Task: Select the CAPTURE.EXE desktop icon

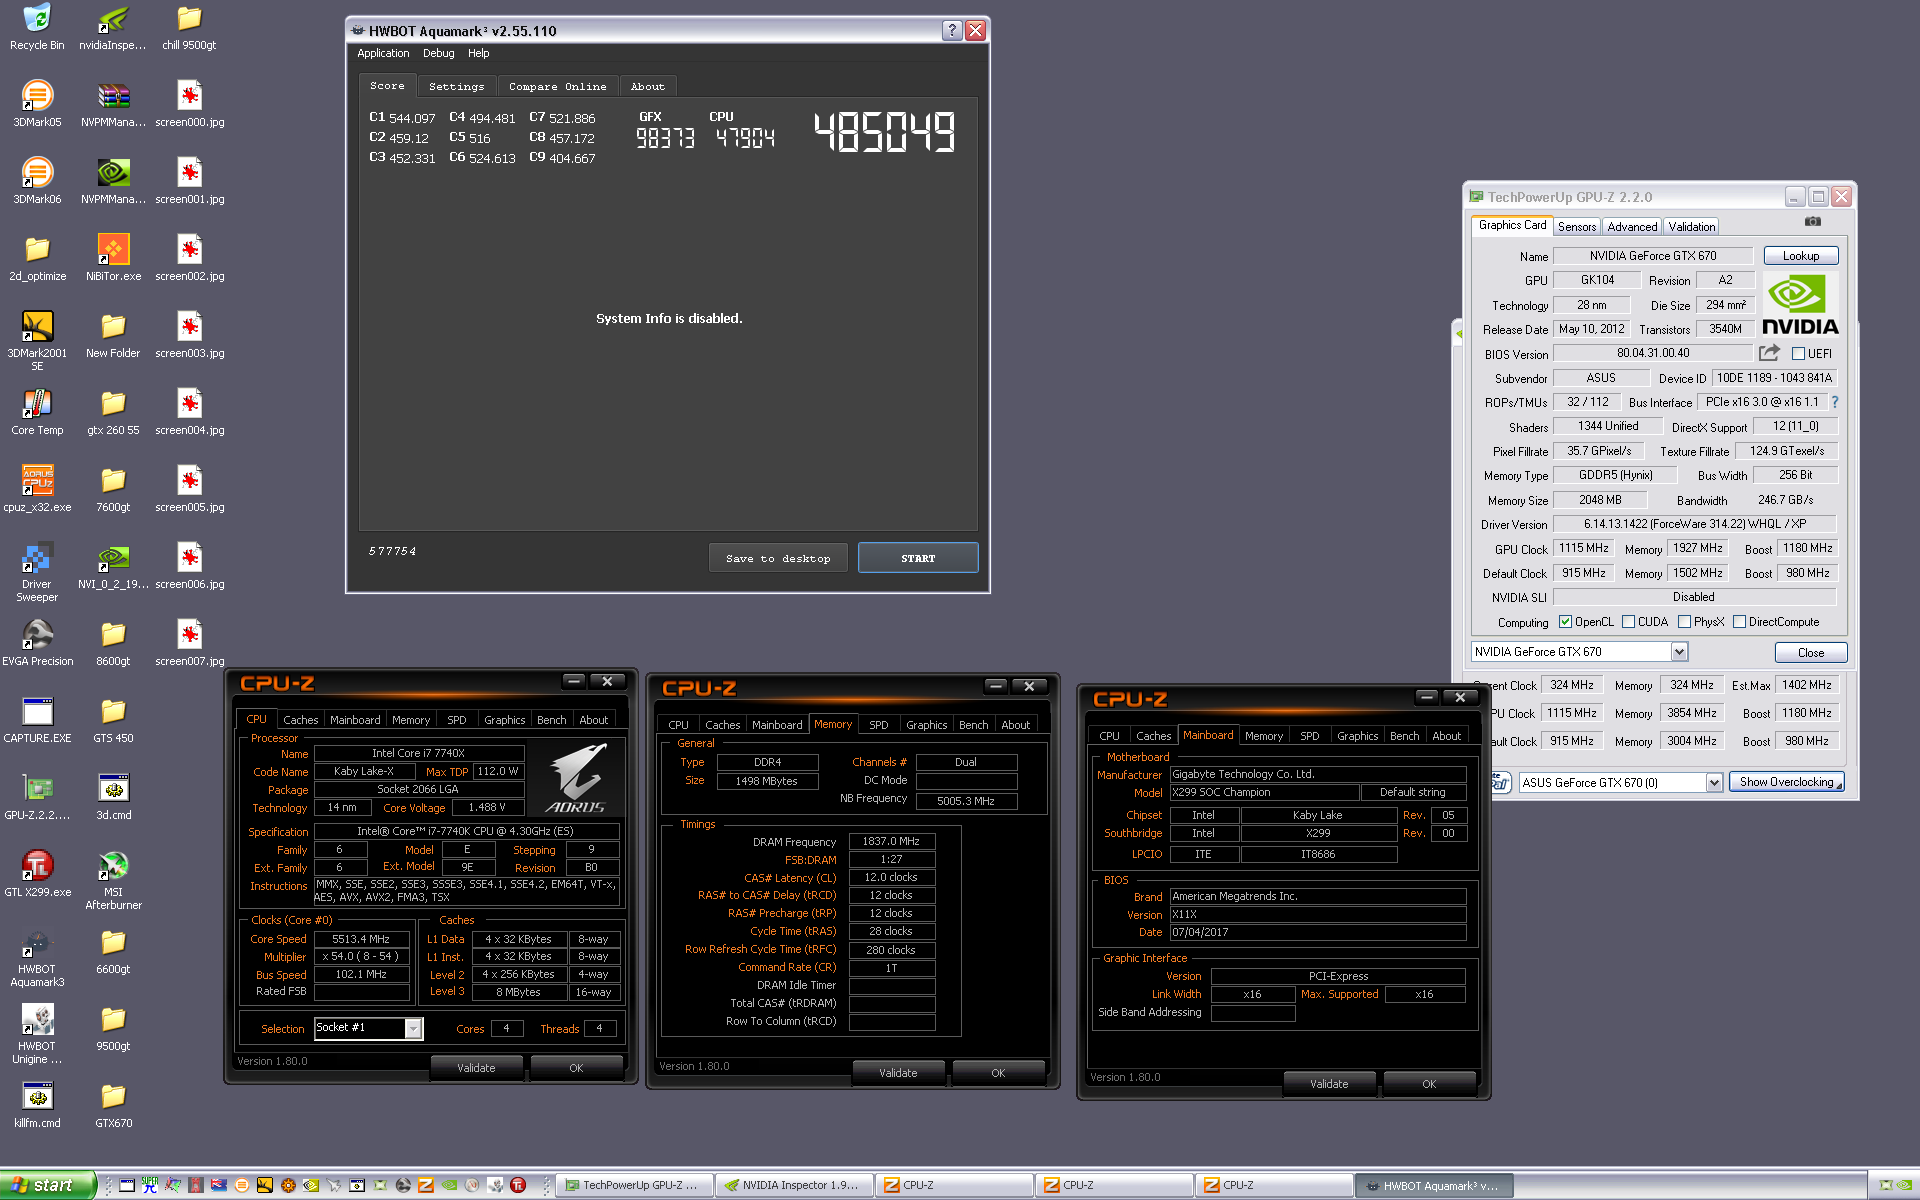Action: coord(37,720)
